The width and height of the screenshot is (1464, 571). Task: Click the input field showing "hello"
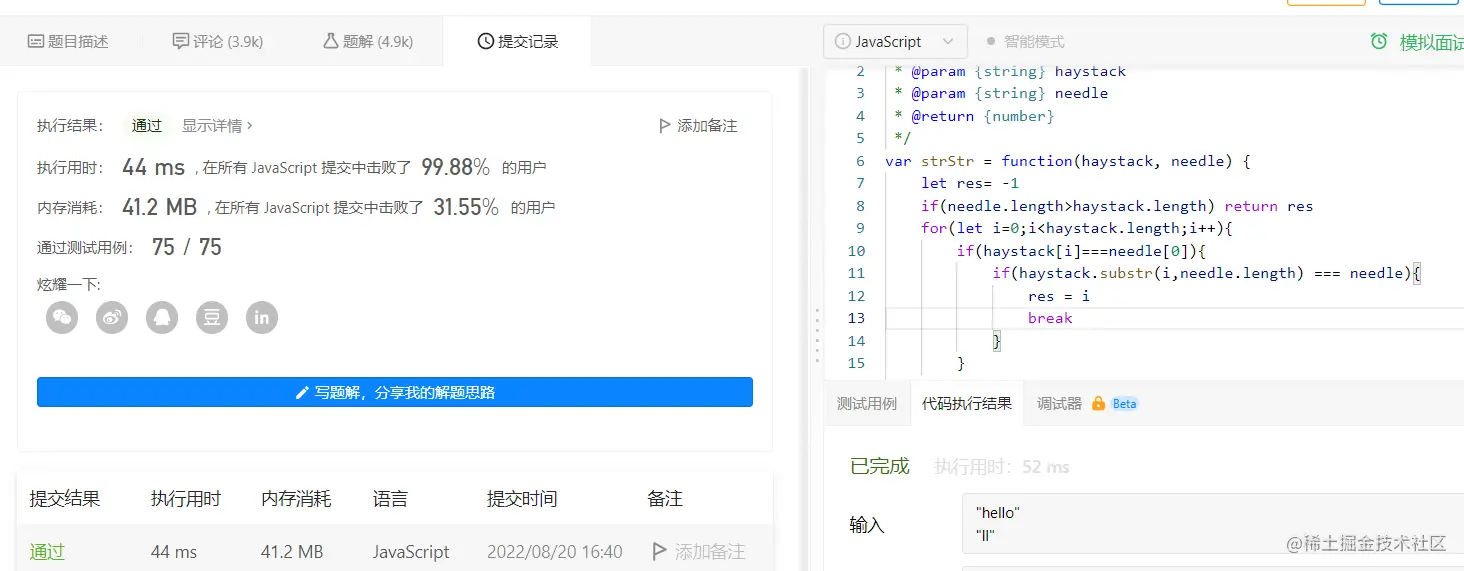pos(1212,525)
